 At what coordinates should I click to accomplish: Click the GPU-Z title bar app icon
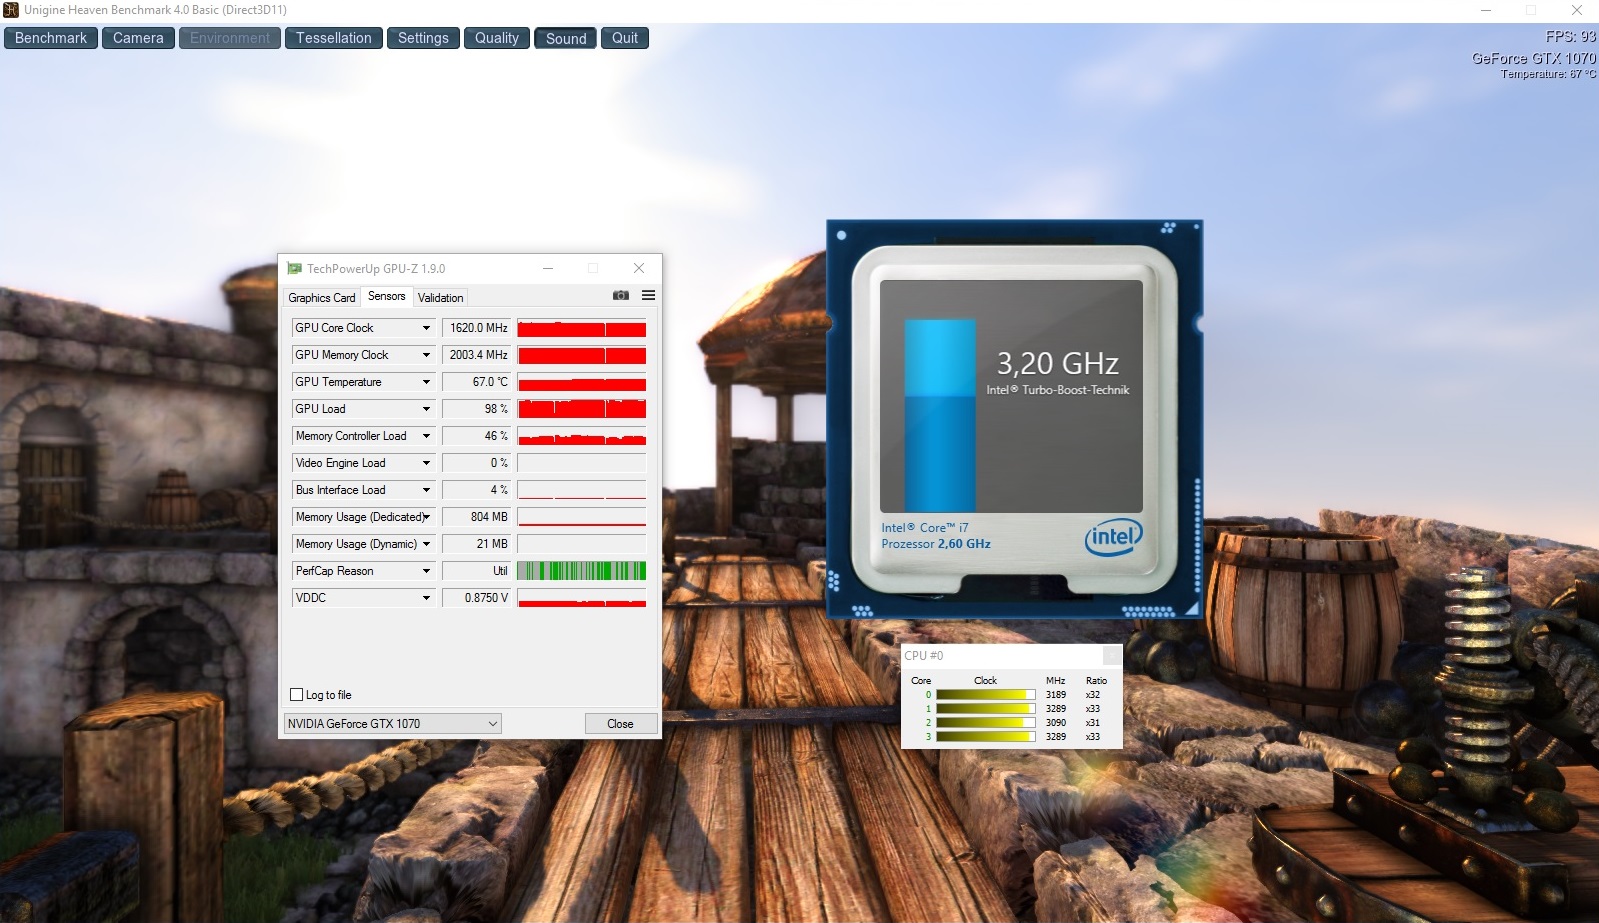294,268
